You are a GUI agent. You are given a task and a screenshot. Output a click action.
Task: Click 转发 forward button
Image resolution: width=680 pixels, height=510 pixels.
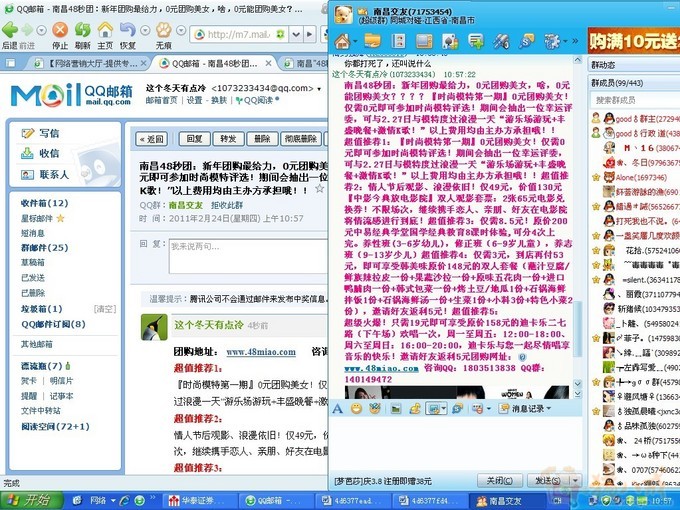click(228, 139)
